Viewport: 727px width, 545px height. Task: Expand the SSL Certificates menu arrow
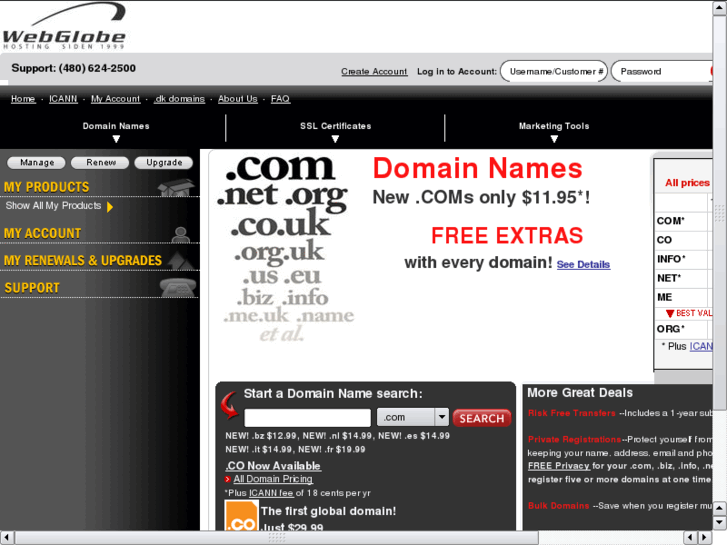[335, 139]
